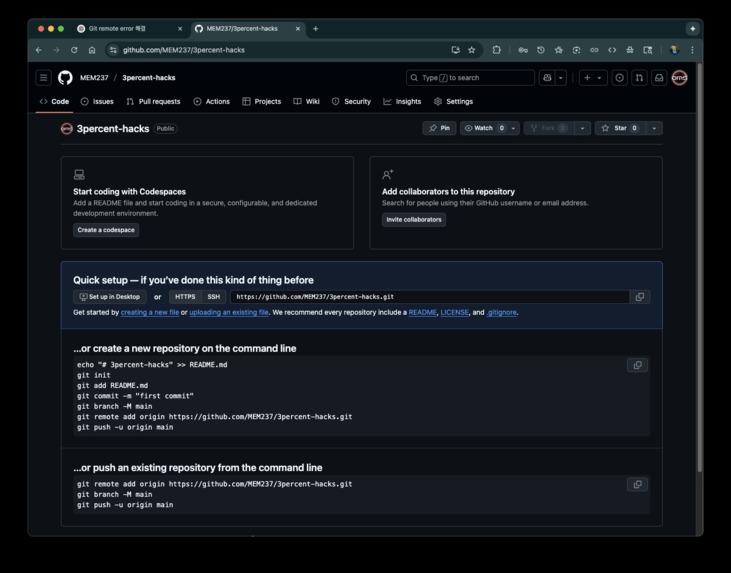Click the GitHub Octocat logo
The image size is (731, 573).
(65, 77)
